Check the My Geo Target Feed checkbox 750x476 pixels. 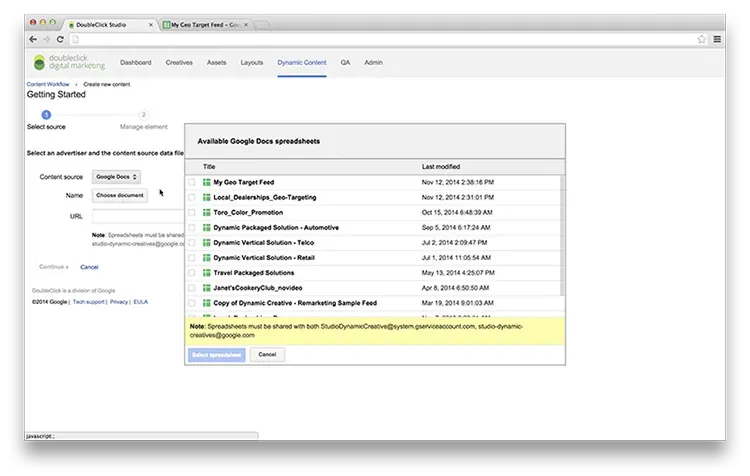coord(193,183)
